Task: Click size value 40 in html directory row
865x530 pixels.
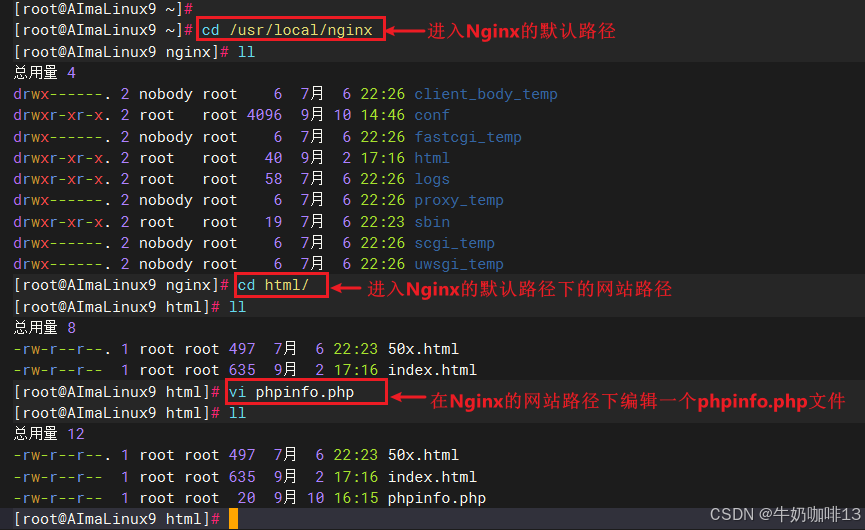Action: point(273,158)
